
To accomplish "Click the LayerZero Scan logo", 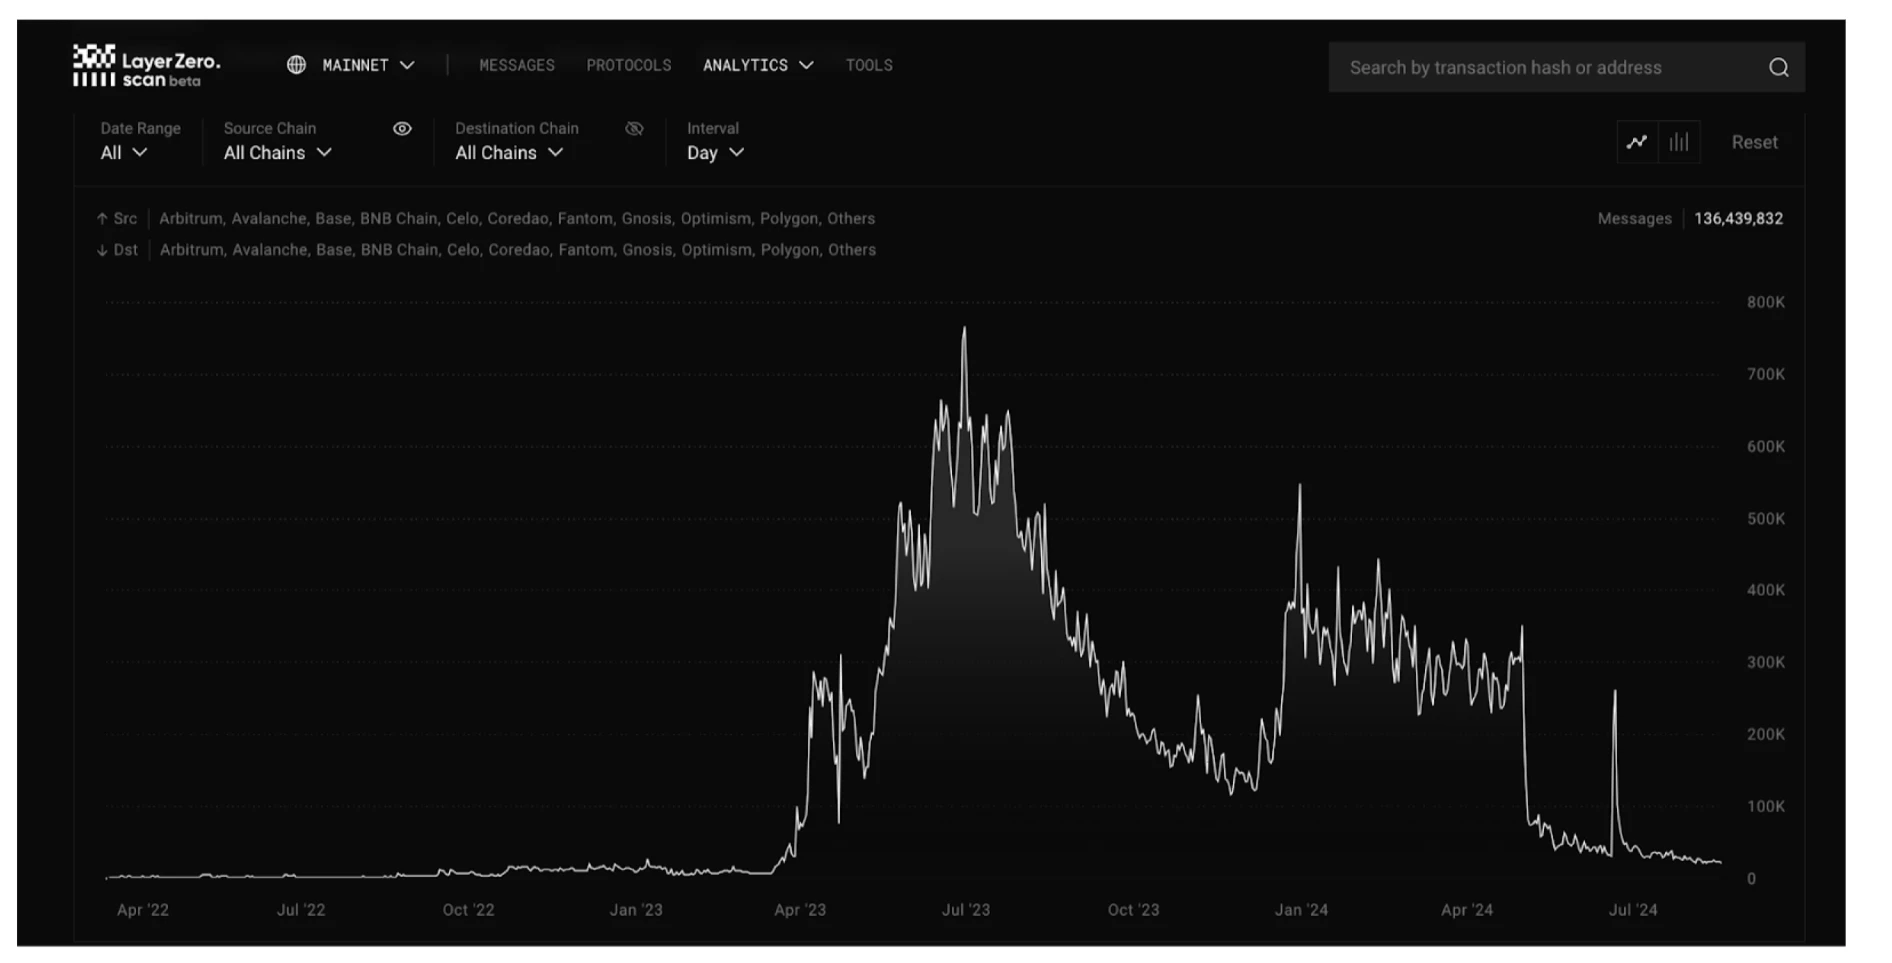I will [146, 66].
